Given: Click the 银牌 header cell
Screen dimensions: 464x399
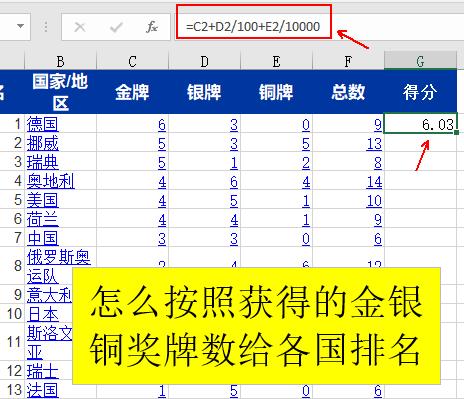Looking at the screenshot, I should 204,92.
